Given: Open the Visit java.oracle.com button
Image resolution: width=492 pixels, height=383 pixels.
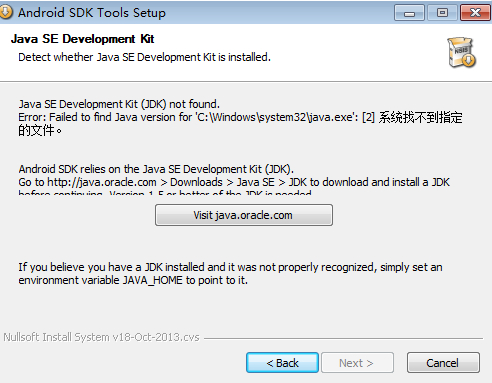Looking at the screenshot, I should (244, 215).
